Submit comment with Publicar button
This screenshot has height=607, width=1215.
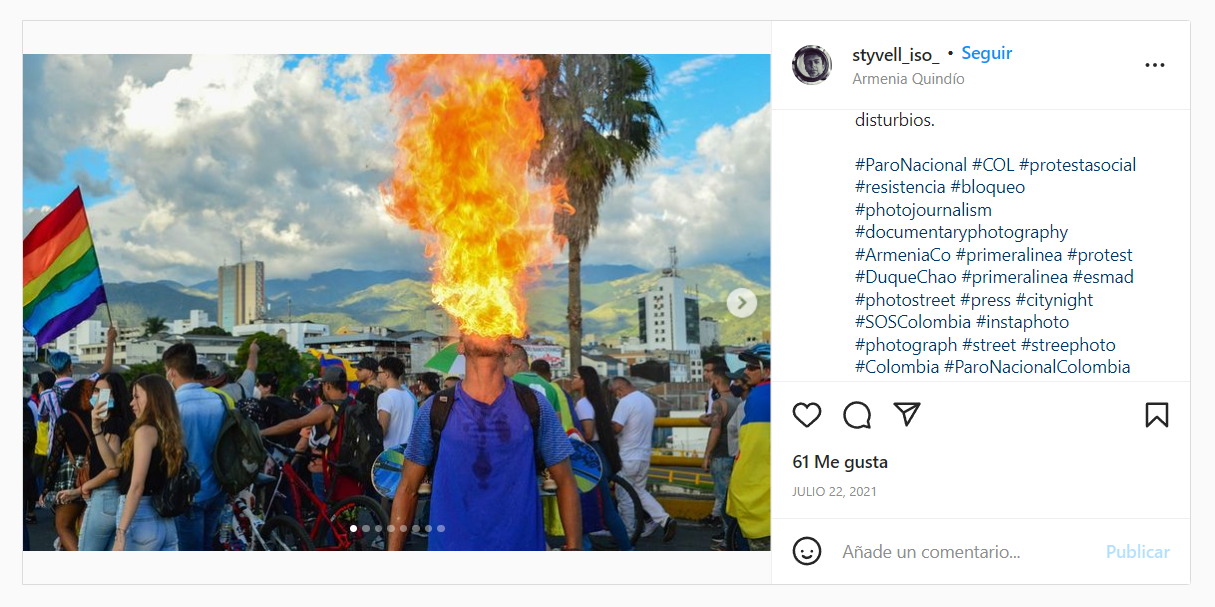point(1138,552)
